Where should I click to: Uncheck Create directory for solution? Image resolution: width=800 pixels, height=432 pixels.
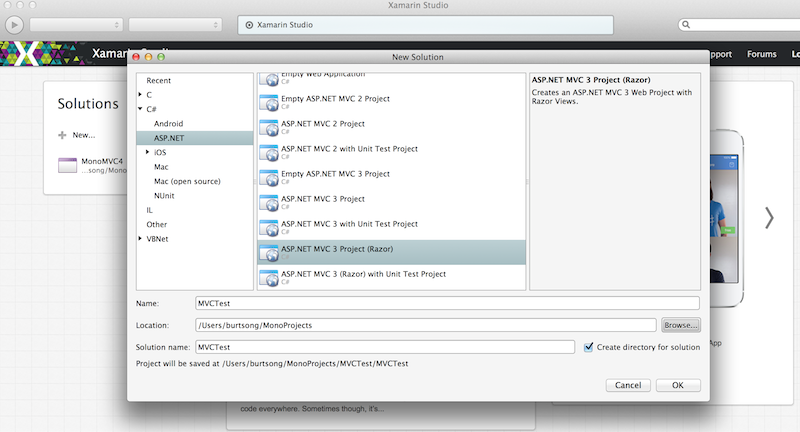pyautogui.click(x=588, y=347)
